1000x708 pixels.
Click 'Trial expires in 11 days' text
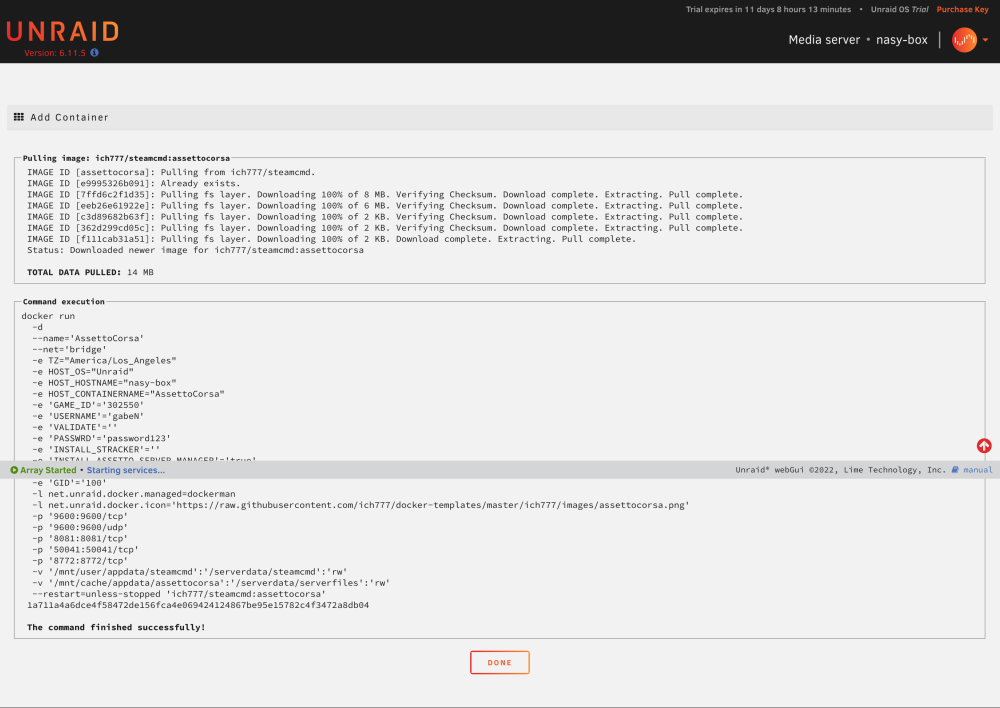pos(768,10)
